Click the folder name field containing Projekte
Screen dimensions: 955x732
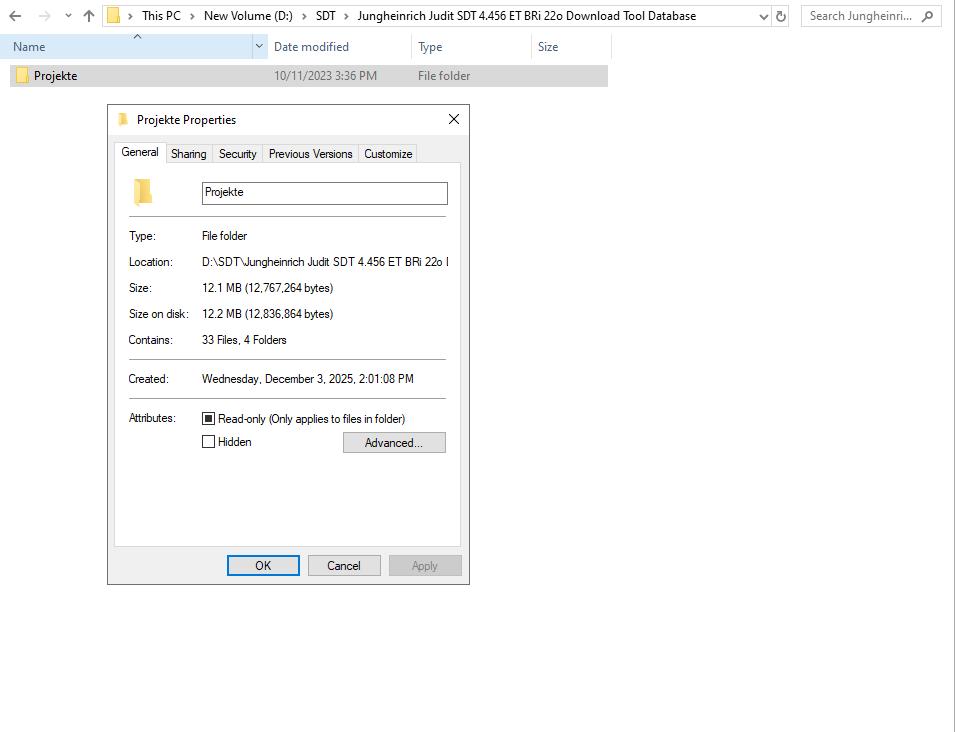[325, 193]
